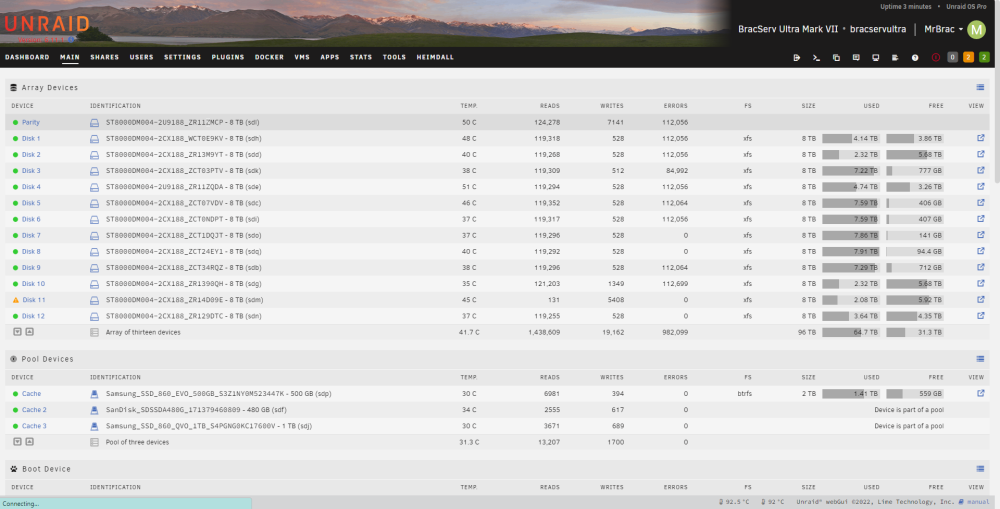
Task: Open the file manager icon in the header
Action: click(836, 57)
